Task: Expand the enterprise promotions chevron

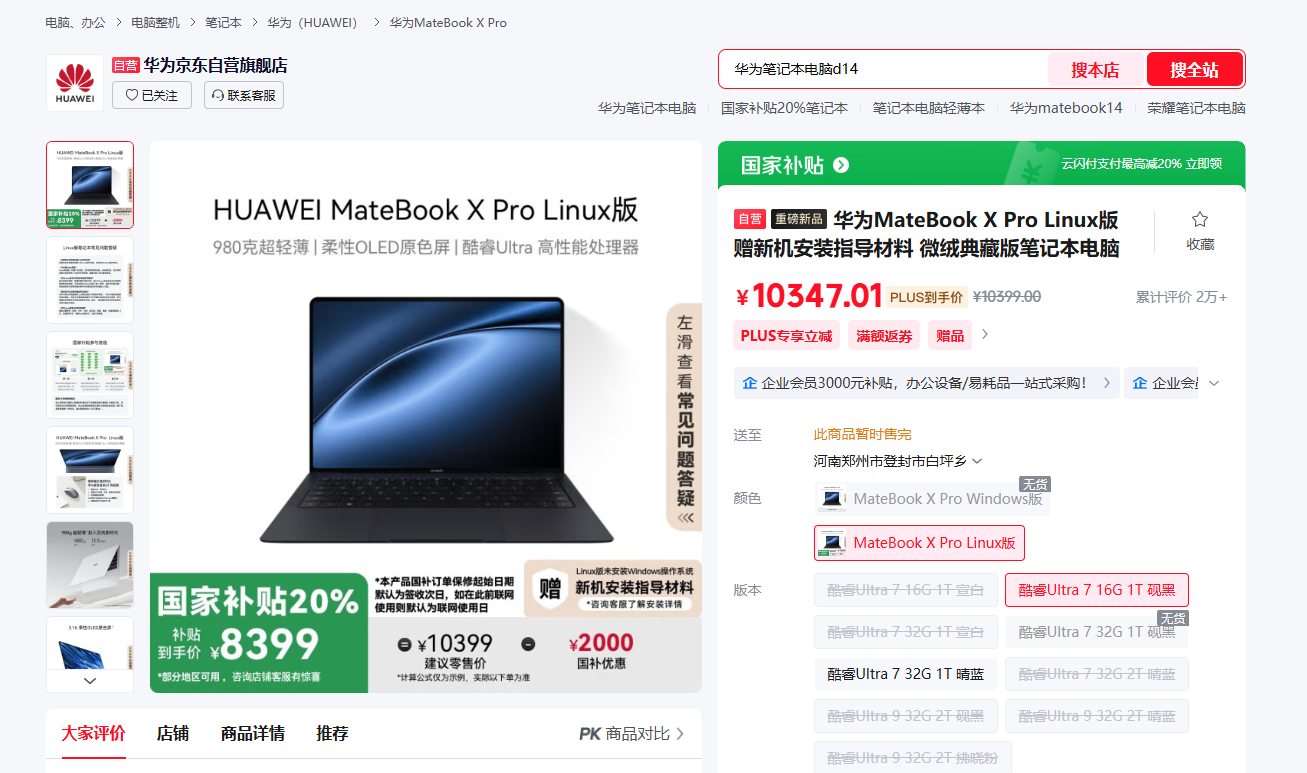Action: [x=1214, y=383]
